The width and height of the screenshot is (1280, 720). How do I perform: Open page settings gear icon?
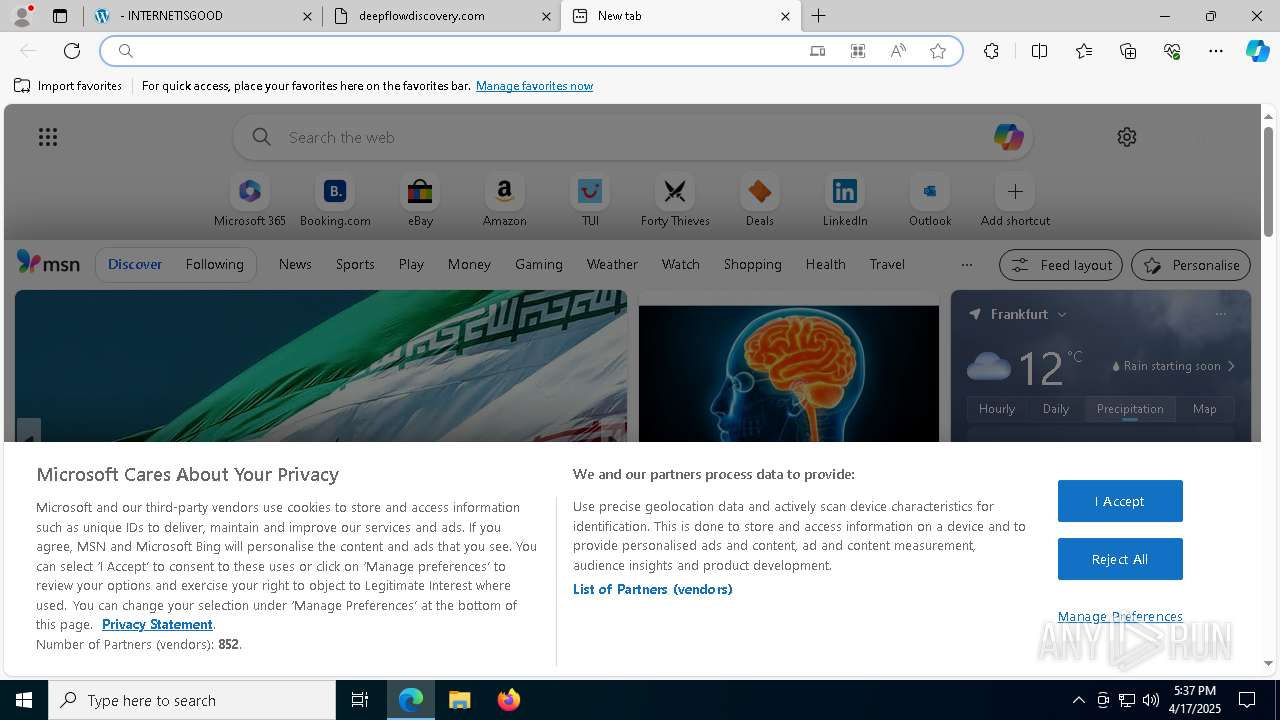tap(1127, 137)
